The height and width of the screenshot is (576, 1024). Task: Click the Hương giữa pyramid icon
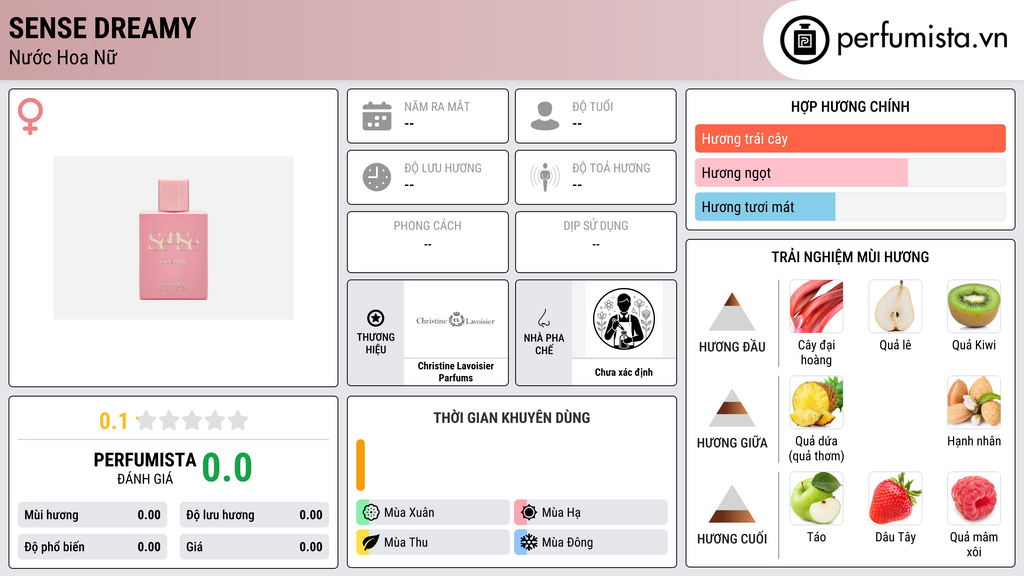click(732, 408)
